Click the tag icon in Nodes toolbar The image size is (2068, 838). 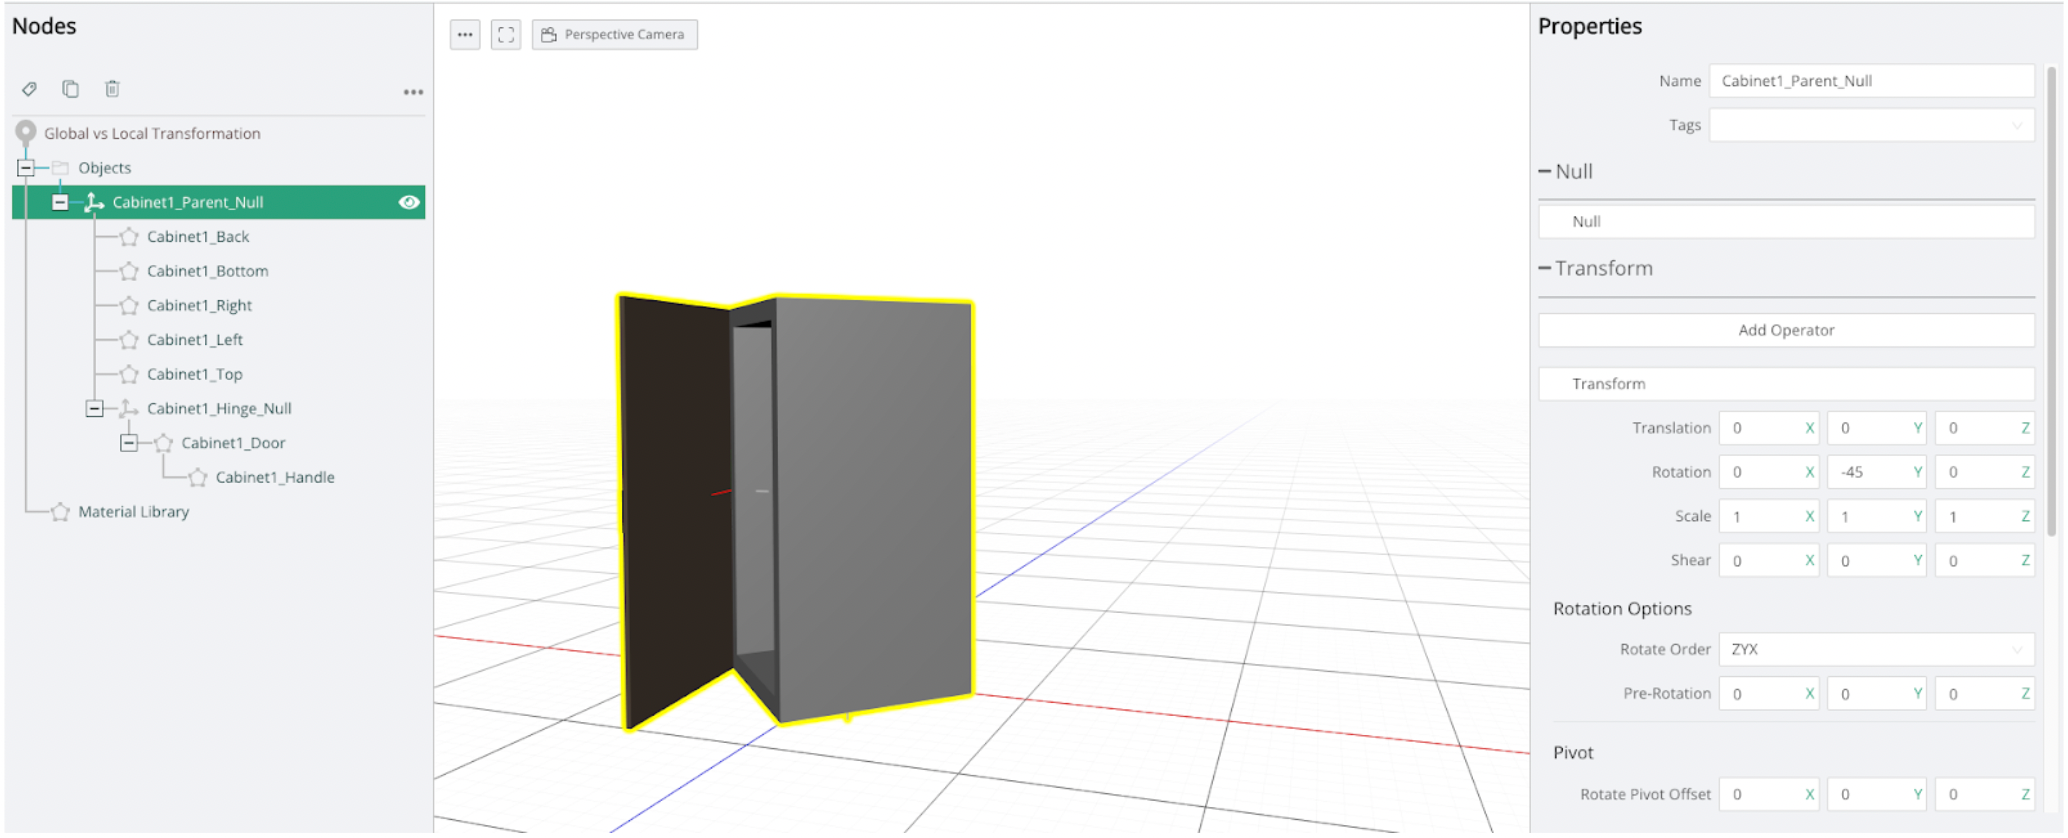[30, 89]
